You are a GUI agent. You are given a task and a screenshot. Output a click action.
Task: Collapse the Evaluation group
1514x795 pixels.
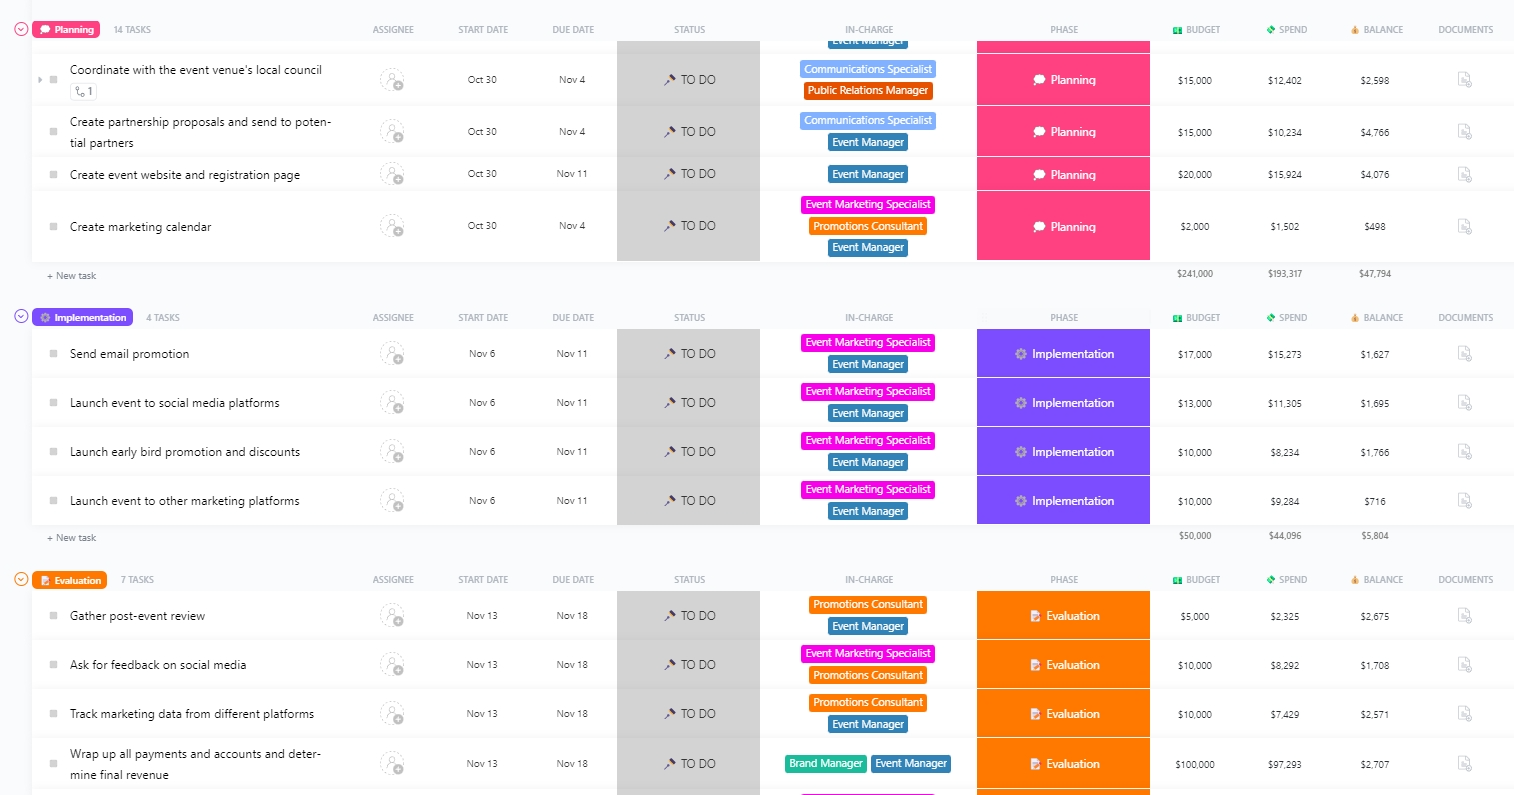click(x=21, y=579)
